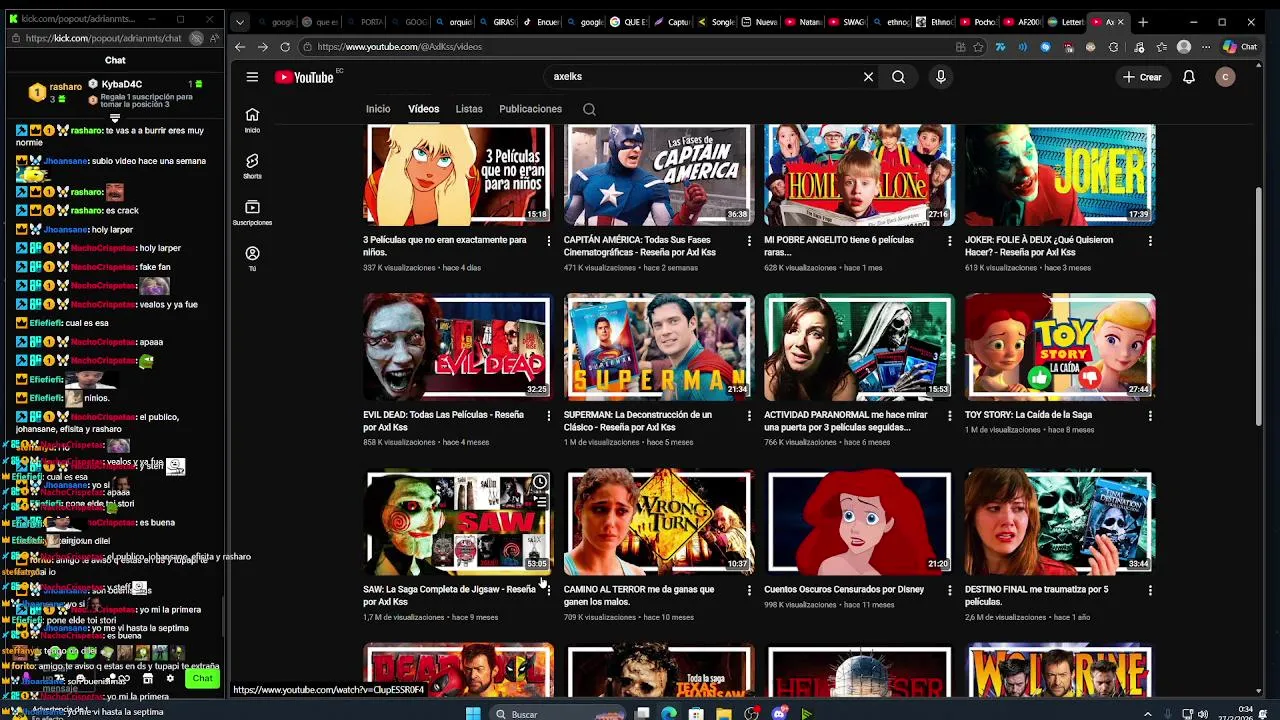The image size is (1280, 720).
Task: Open the browser favorites list icon
Action: pos(1162,47)
